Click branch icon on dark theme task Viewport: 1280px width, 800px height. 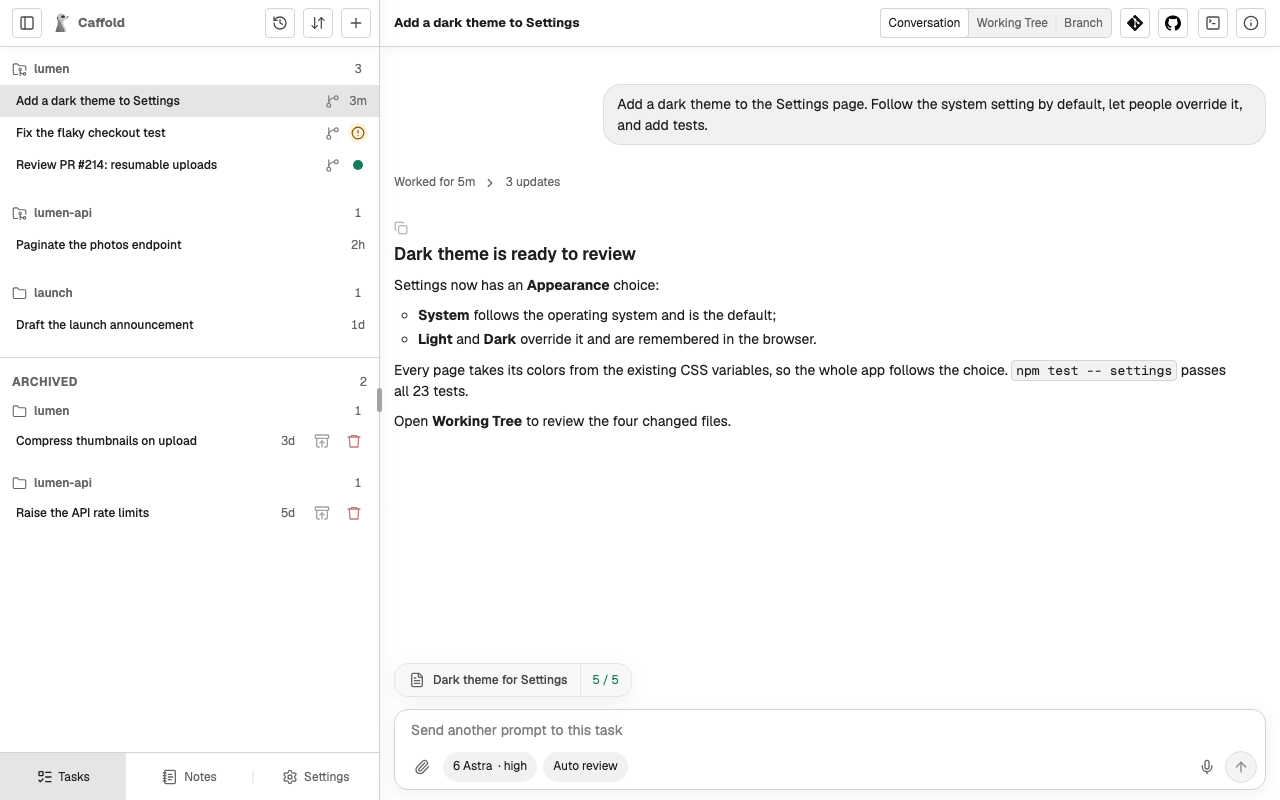332,101
